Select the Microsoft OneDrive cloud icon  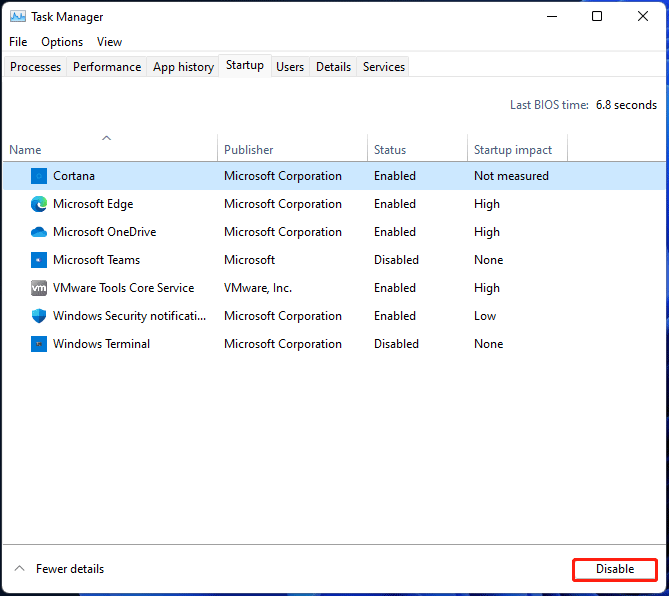tap(39, 232)
